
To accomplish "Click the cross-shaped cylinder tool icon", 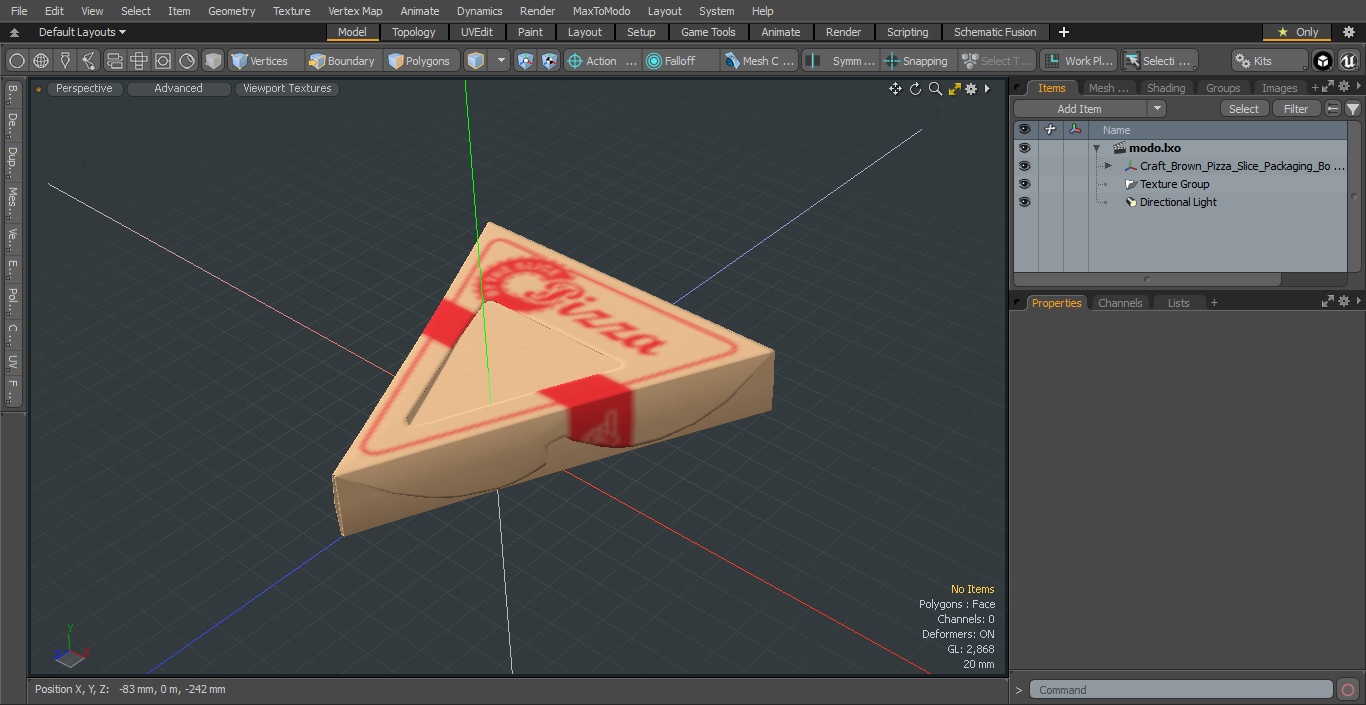I will click(x=139, y=61).
